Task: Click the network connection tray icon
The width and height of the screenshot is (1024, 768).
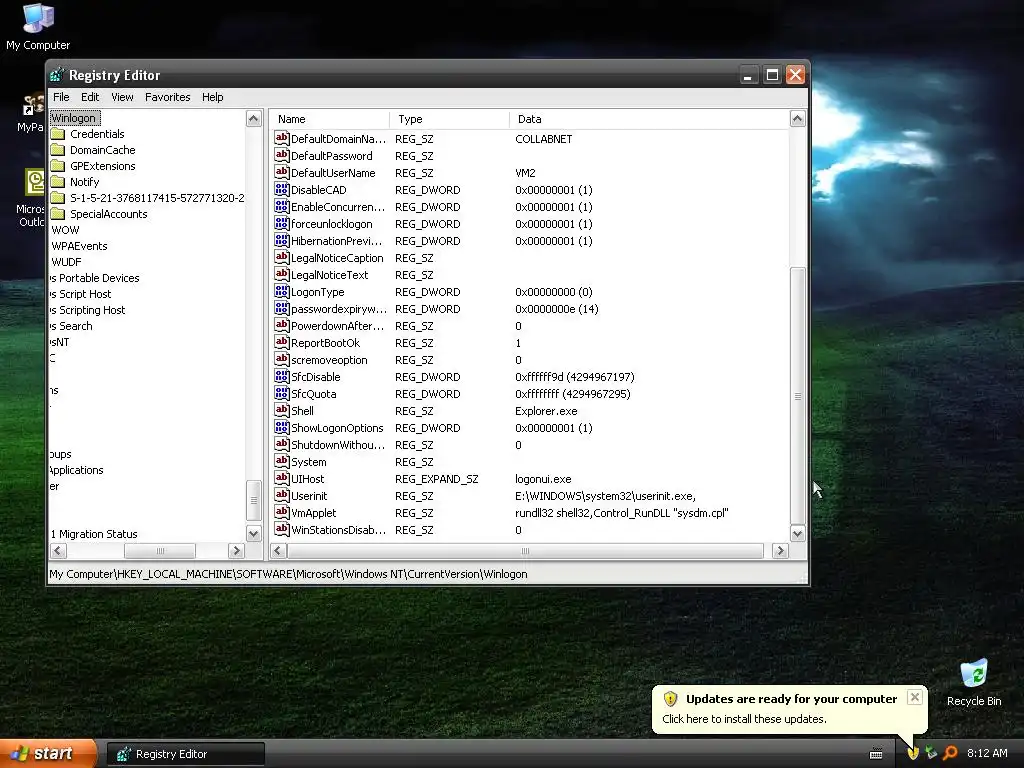Action: point(931,753)
